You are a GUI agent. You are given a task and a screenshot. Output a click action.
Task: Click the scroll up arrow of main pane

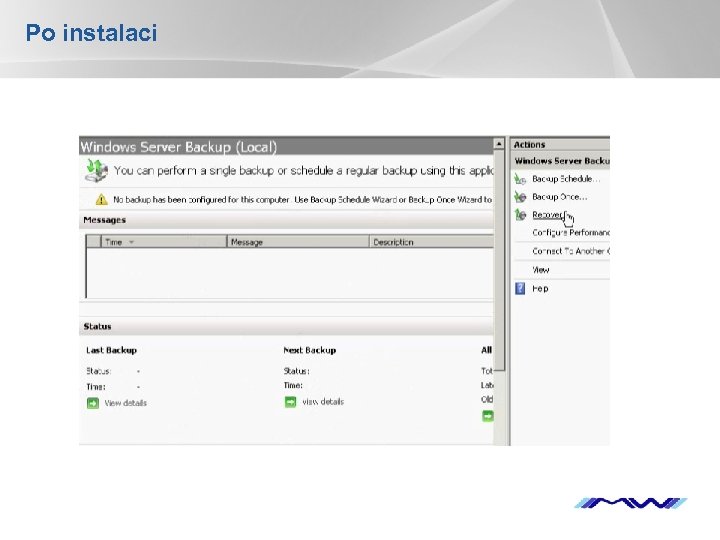[x=499, y=144]
